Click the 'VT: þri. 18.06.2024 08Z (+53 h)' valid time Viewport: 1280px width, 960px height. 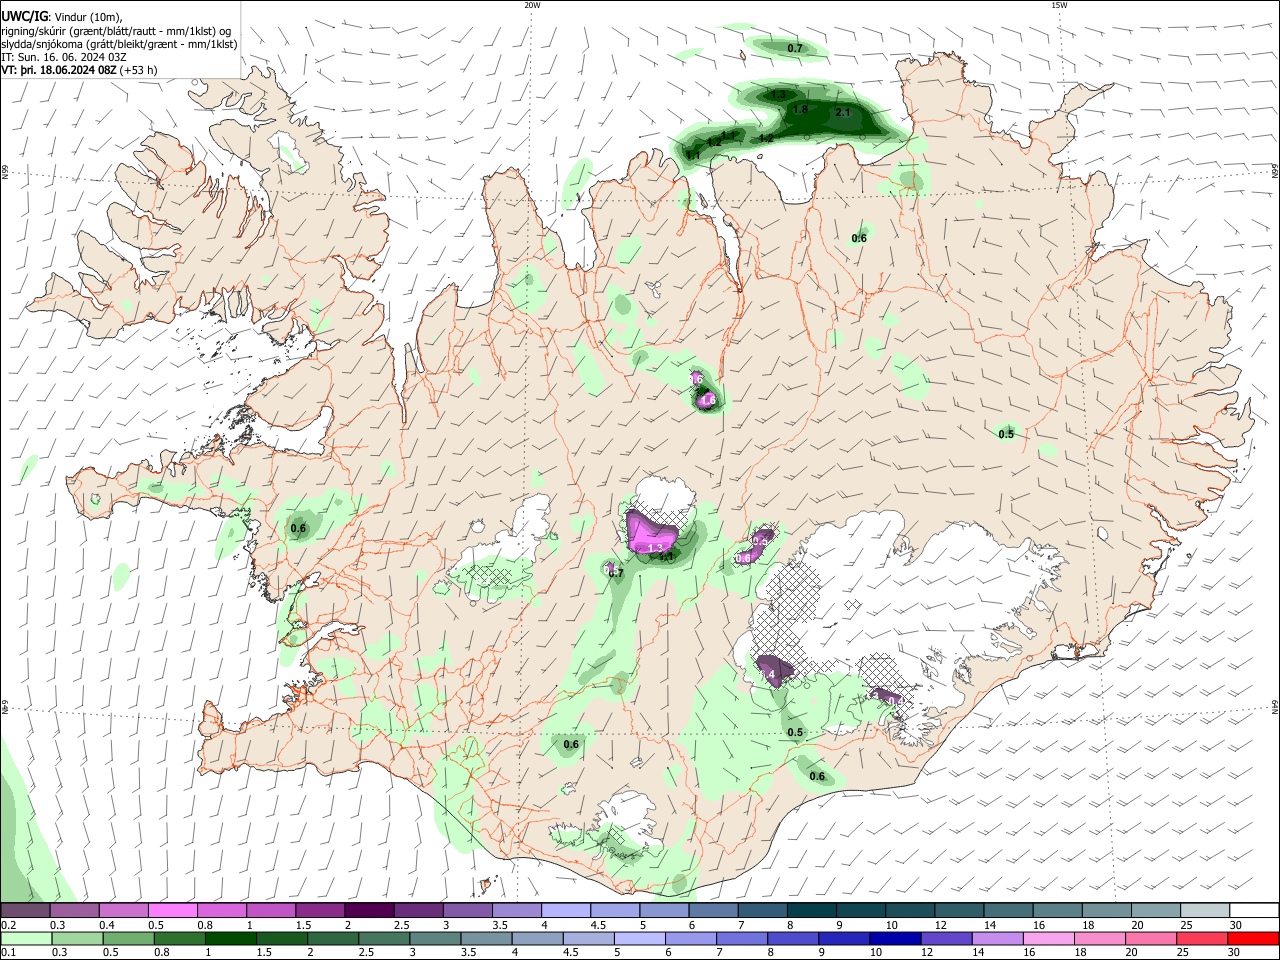pyautogui.click(x=79, y=70)
